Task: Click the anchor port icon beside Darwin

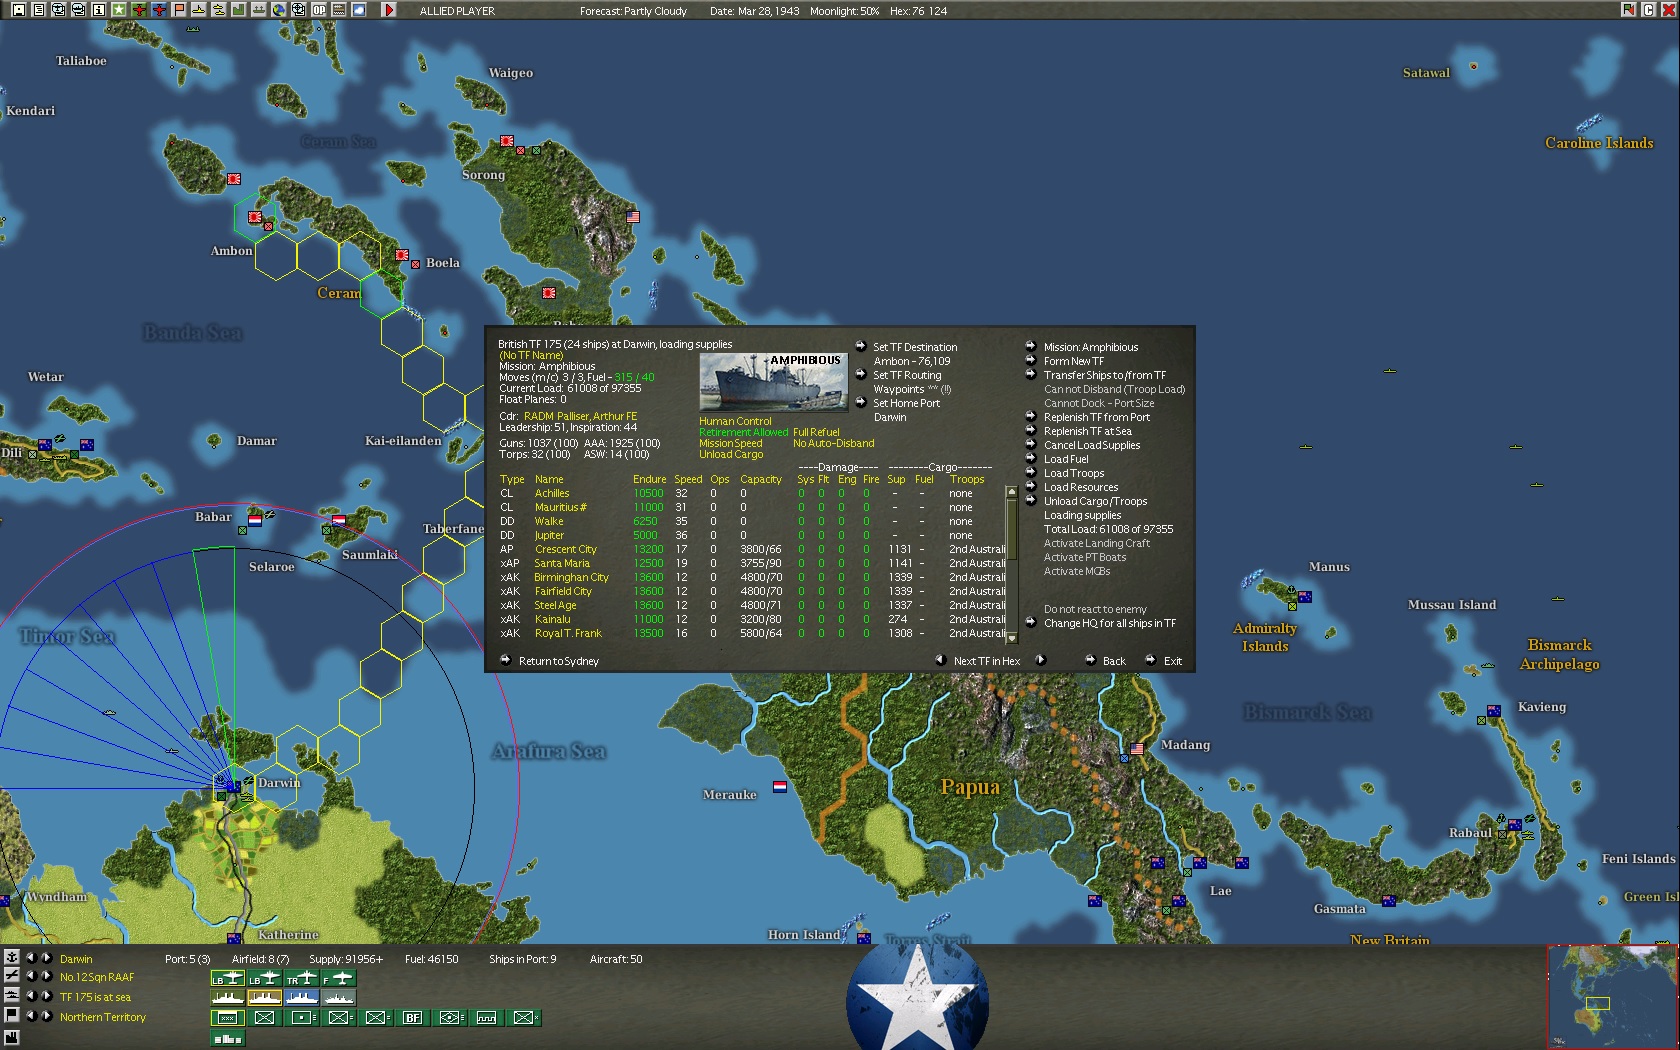Action: click(12, 958)
